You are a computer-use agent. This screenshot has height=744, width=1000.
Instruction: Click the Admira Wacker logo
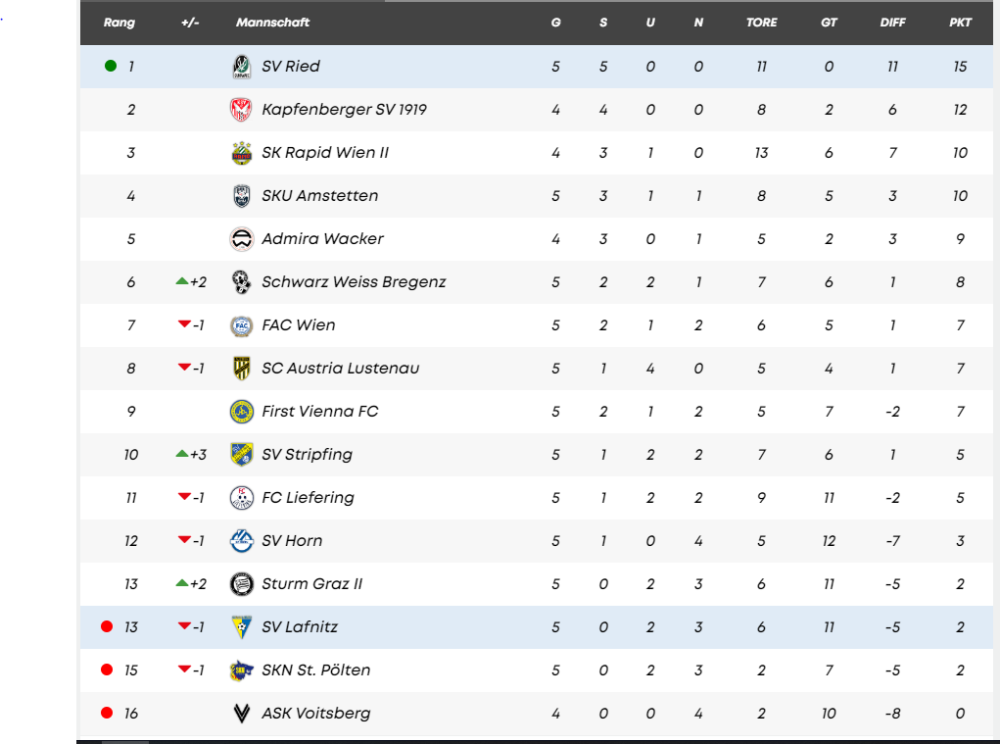(241, 239)
